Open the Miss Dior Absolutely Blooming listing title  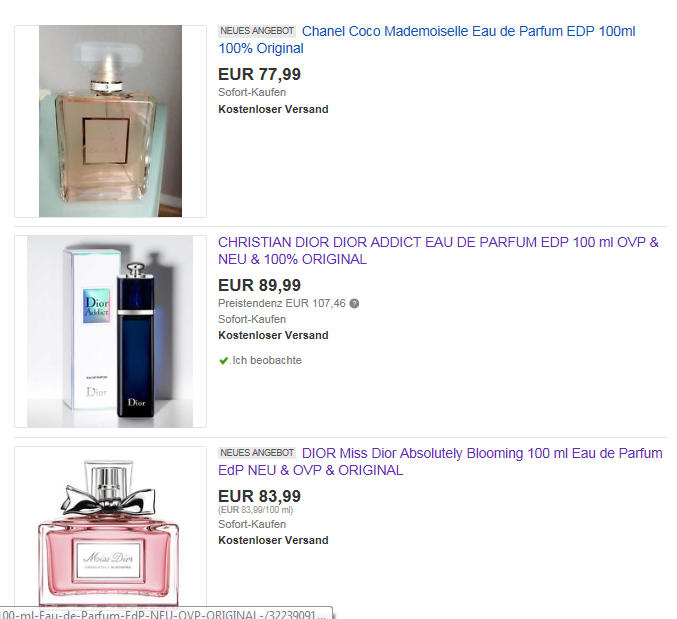click(x=440, y=462)
